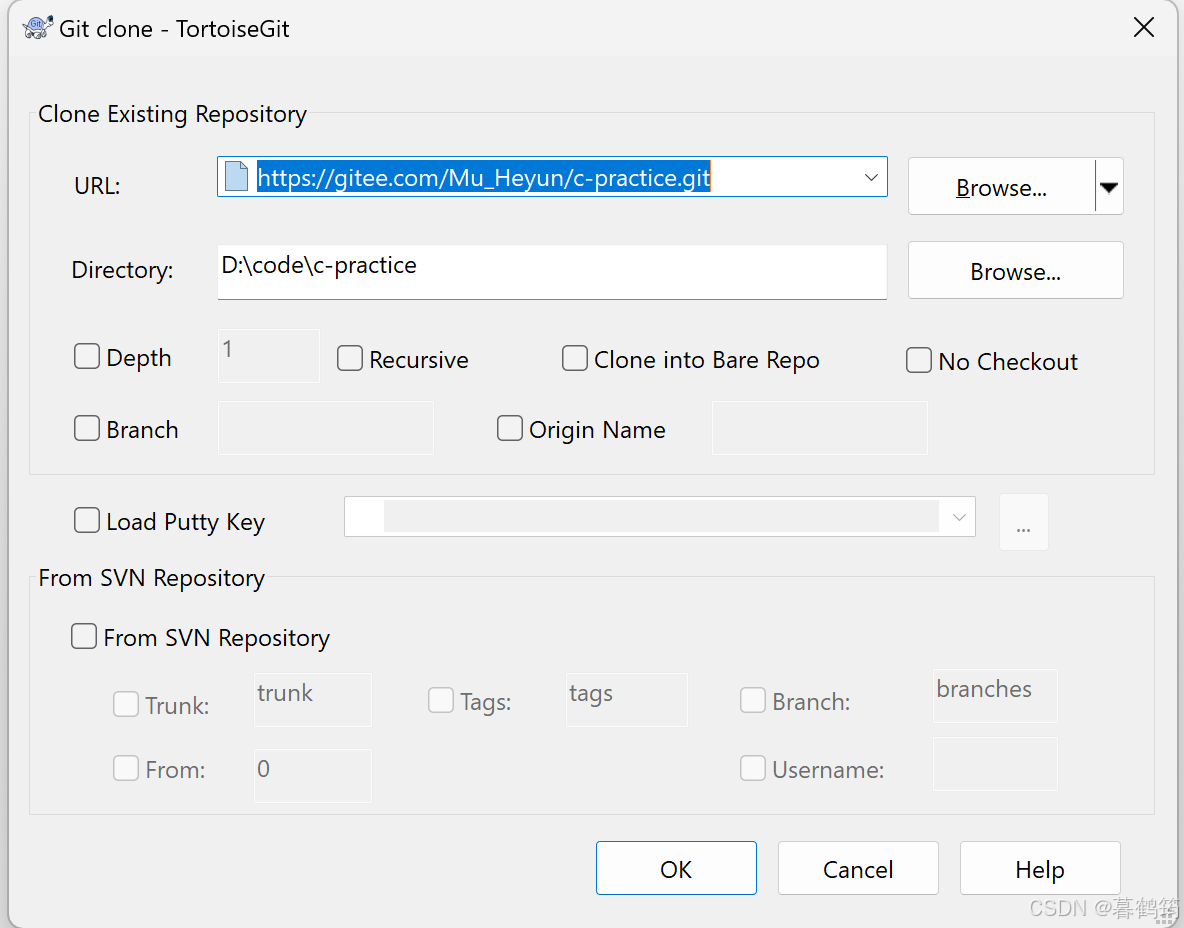Check the Branch option under Depth
The width and height of the screenshot is (1184, 928).
pos(87,428)
